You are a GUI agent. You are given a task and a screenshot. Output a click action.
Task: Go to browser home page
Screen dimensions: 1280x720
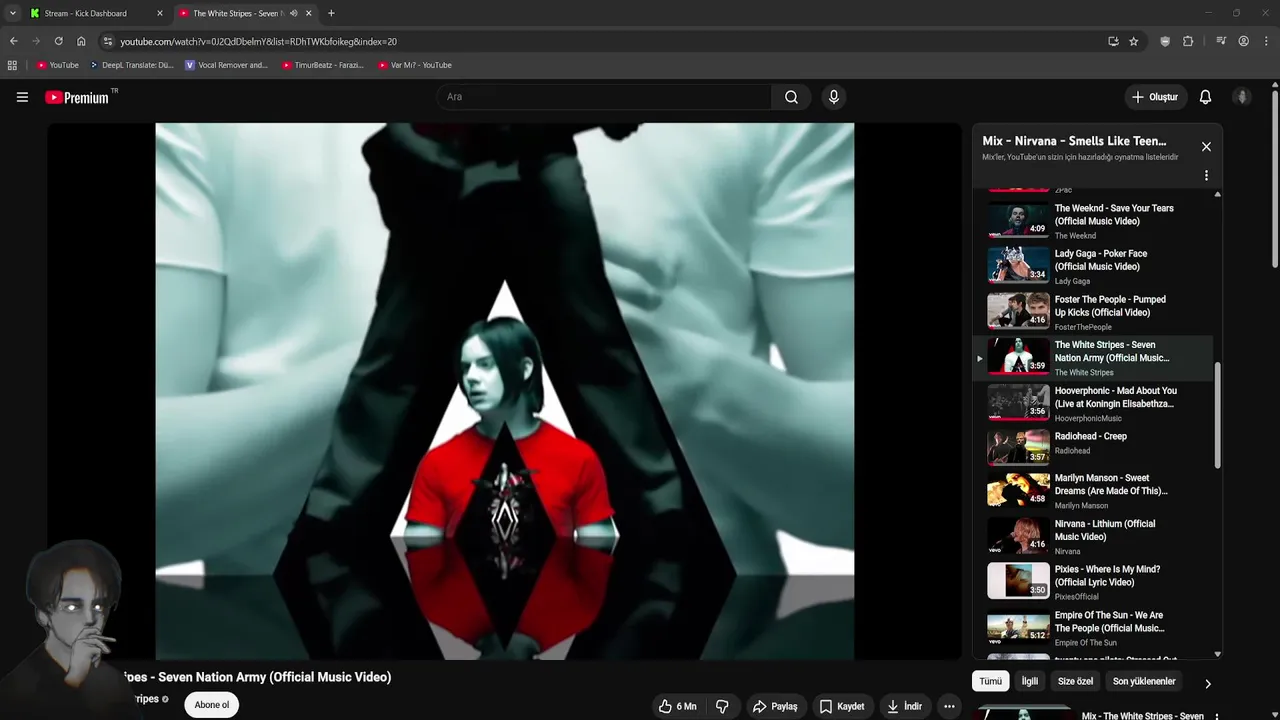tap(81, 41)
